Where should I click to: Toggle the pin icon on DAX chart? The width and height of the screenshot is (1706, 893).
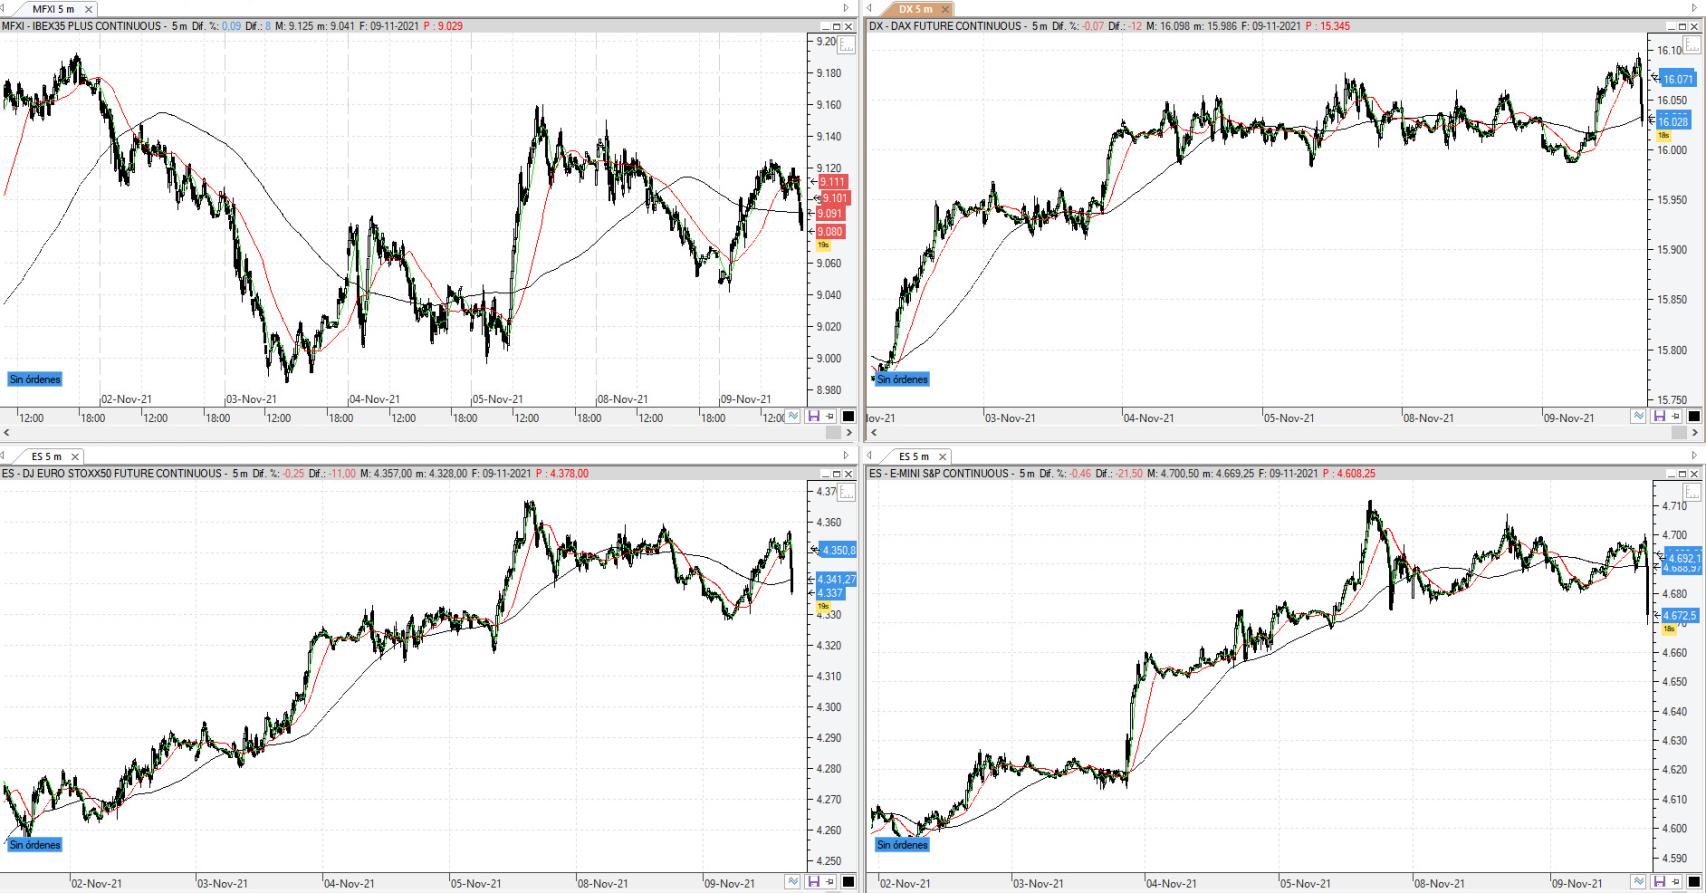point(1676,416)
